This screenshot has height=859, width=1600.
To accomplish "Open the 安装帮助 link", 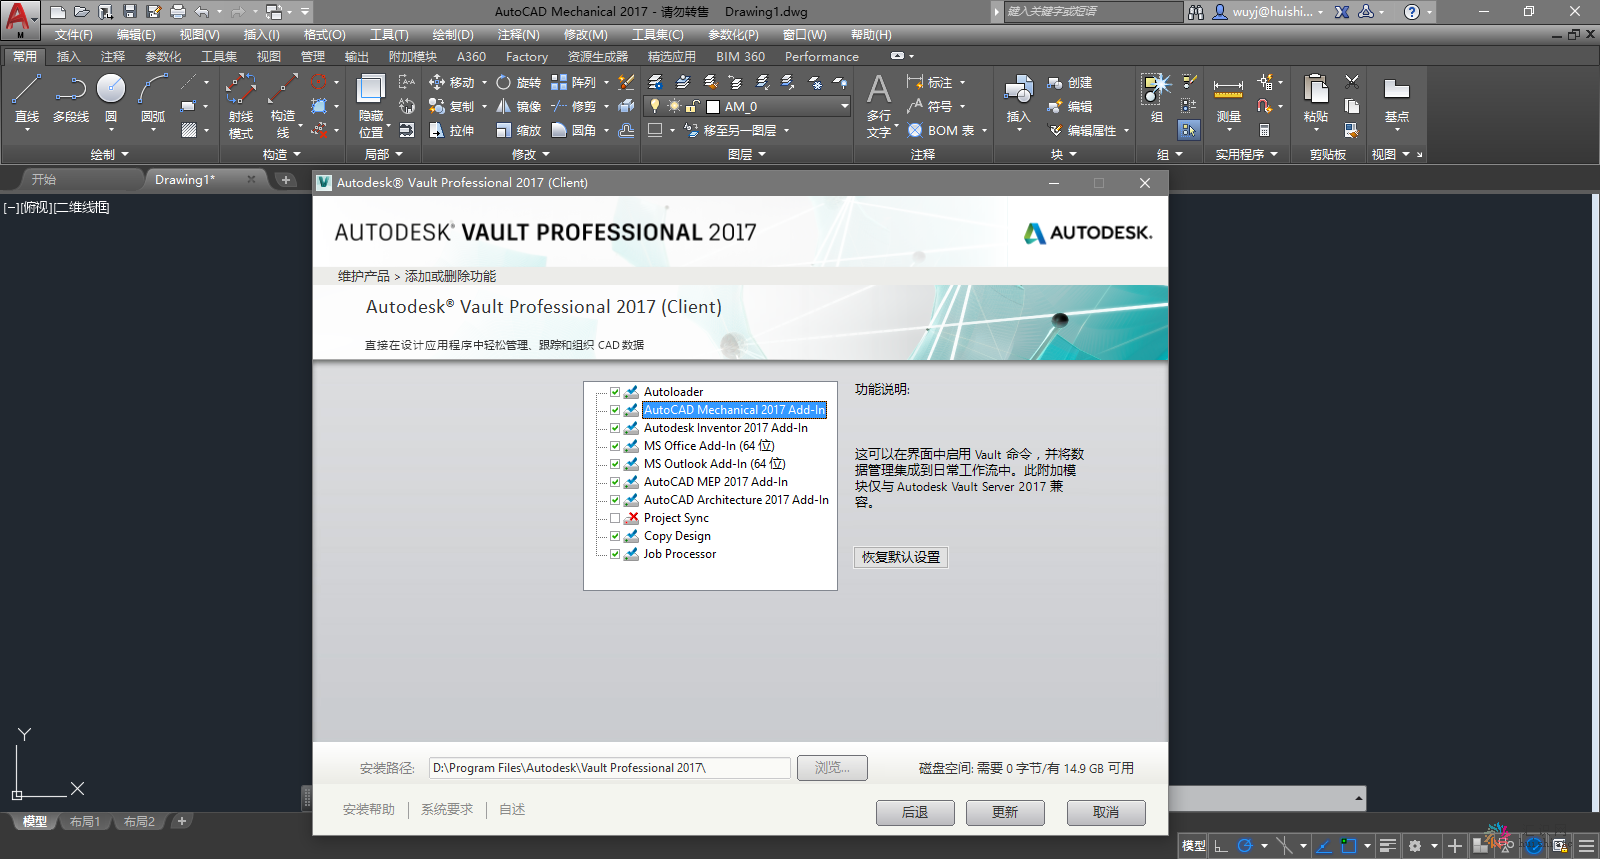I will coord(369,810).
